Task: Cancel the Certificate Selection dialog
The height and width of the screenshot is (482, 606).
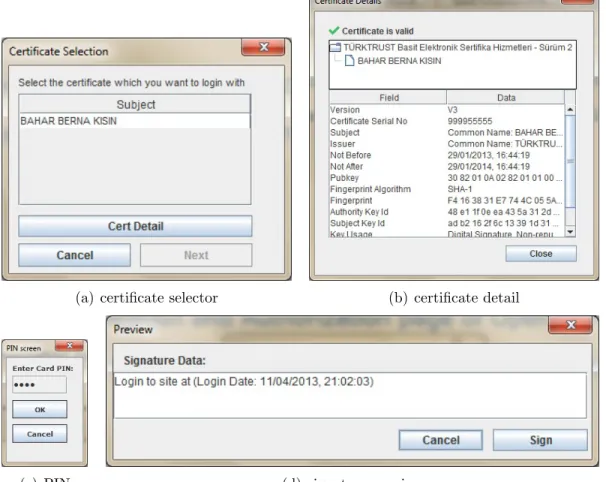Action: [75, 255]
